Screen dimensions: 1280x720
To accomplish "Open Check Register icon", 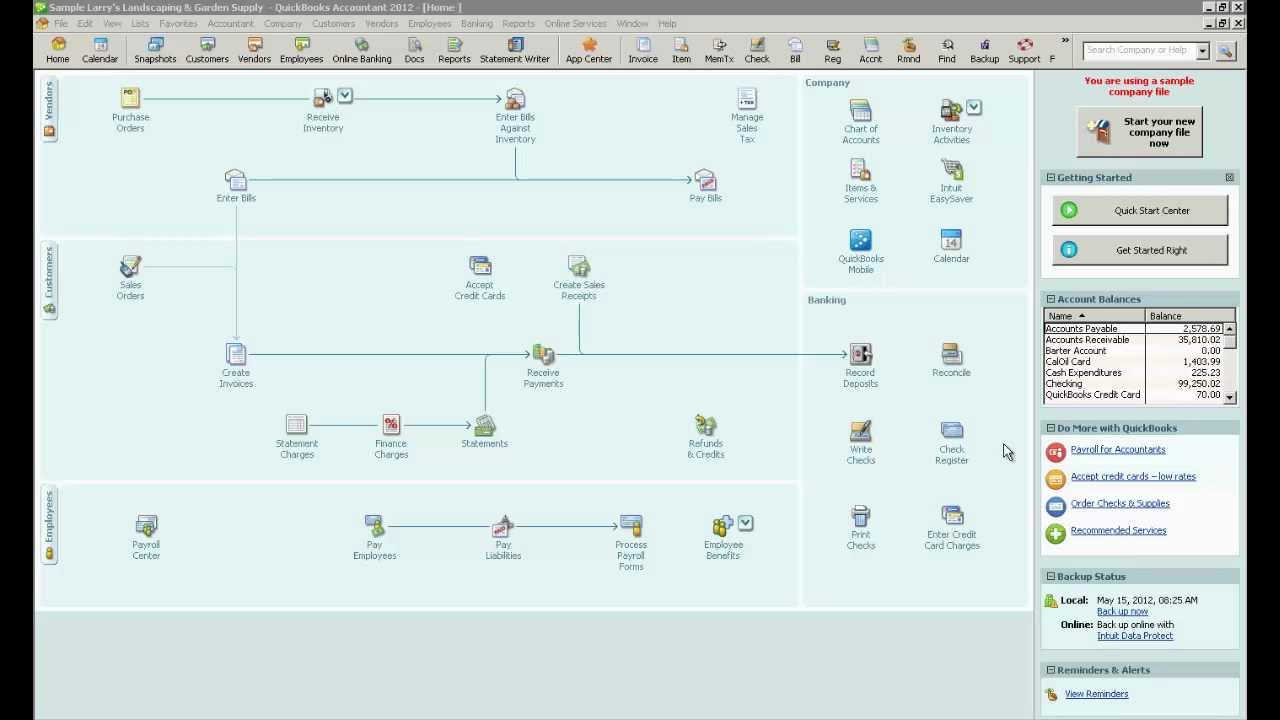I will pos(951,431).
